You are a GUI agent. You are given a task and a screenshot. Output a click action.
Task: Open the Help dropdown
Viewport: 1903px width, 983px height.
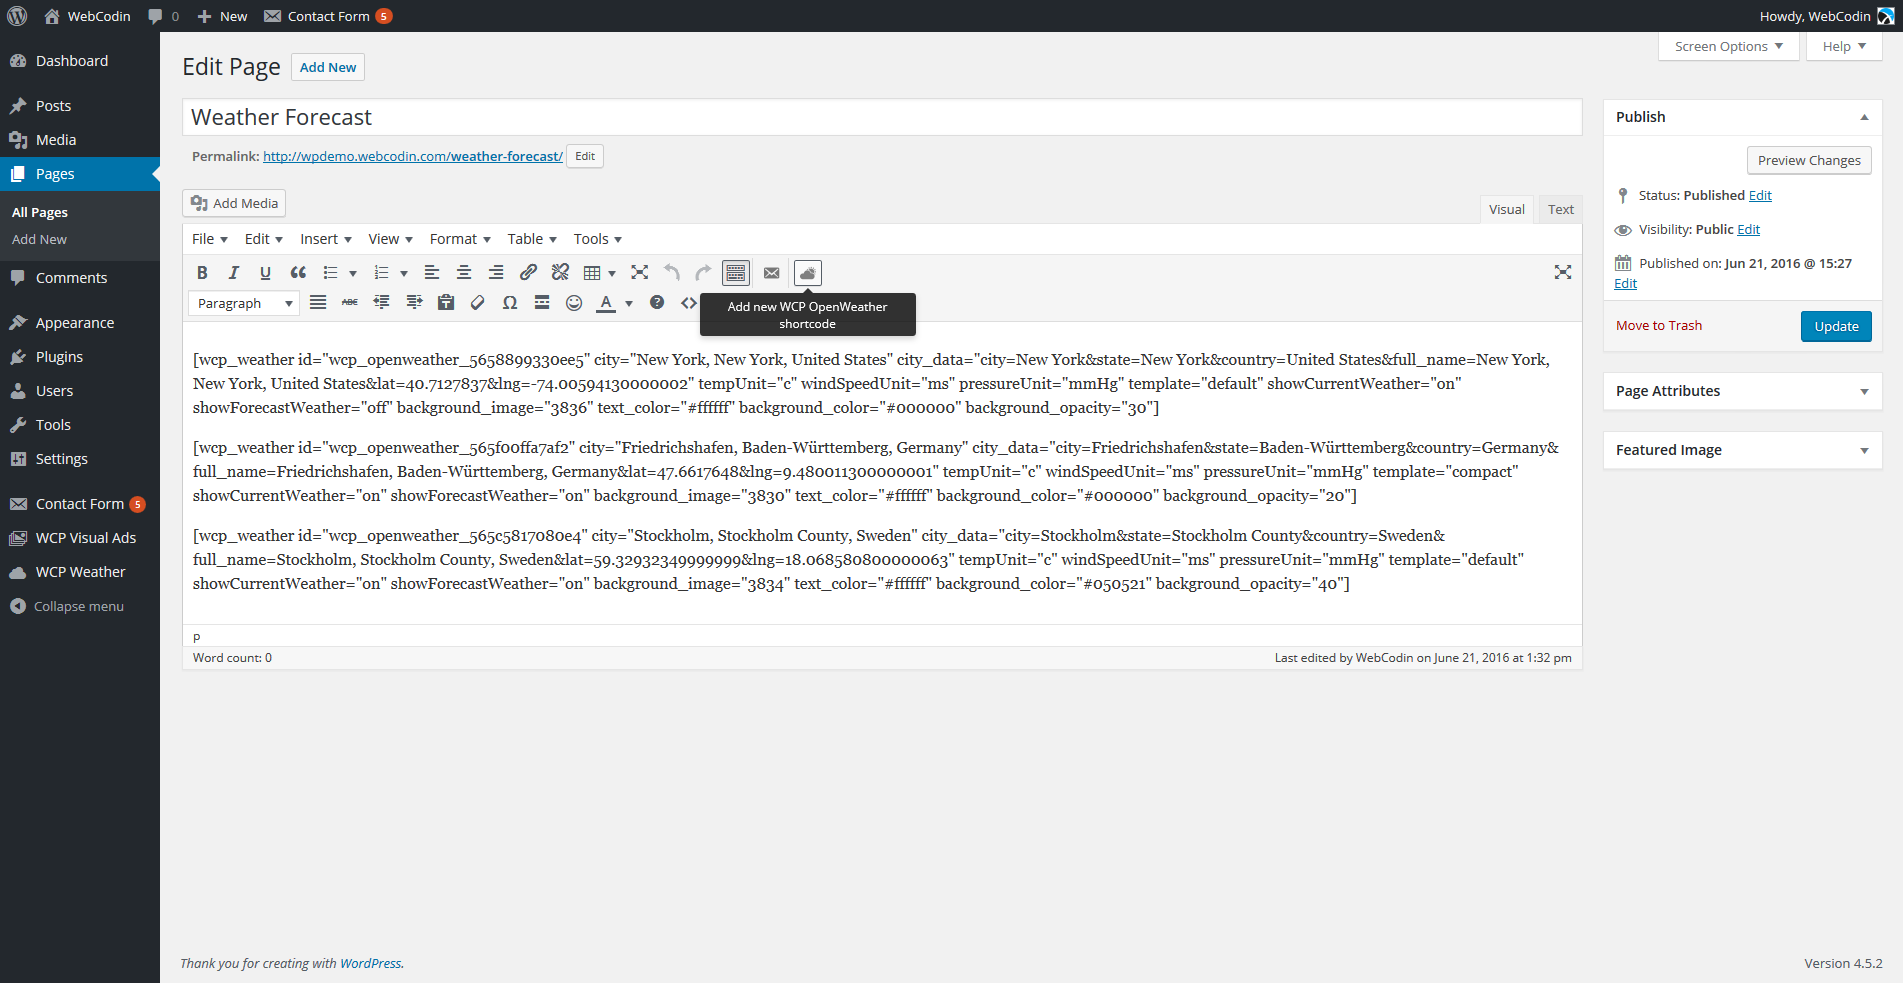pos(1844,46)
